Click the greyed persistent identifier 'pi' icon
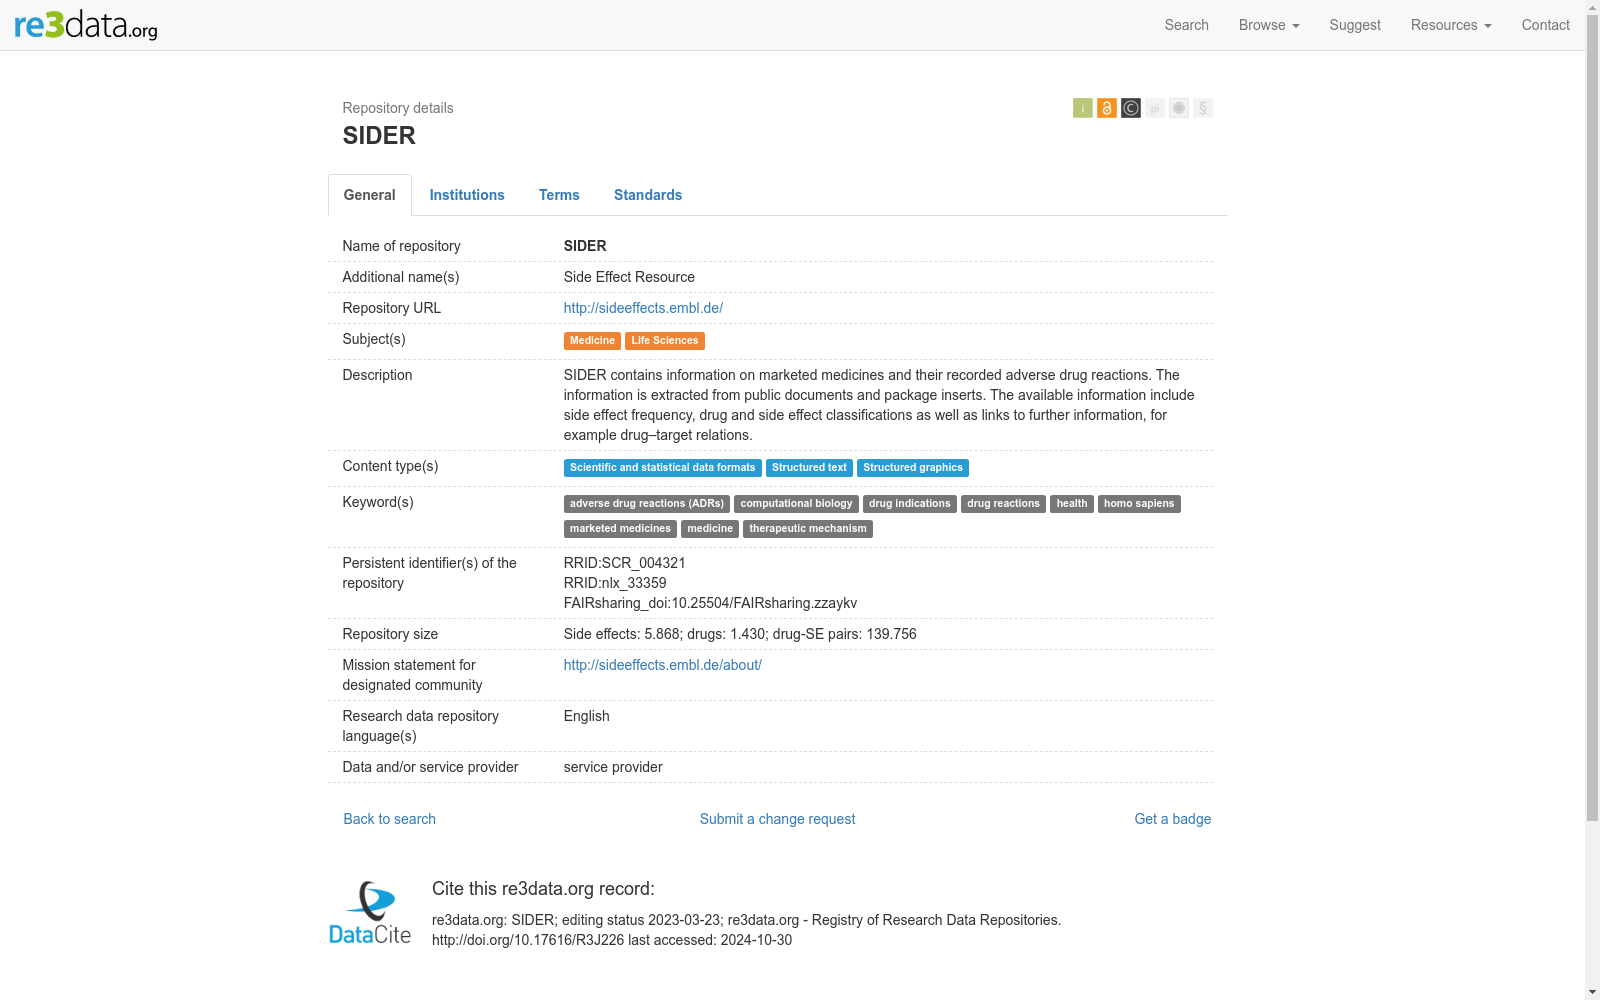 (x=1155, y=108)
